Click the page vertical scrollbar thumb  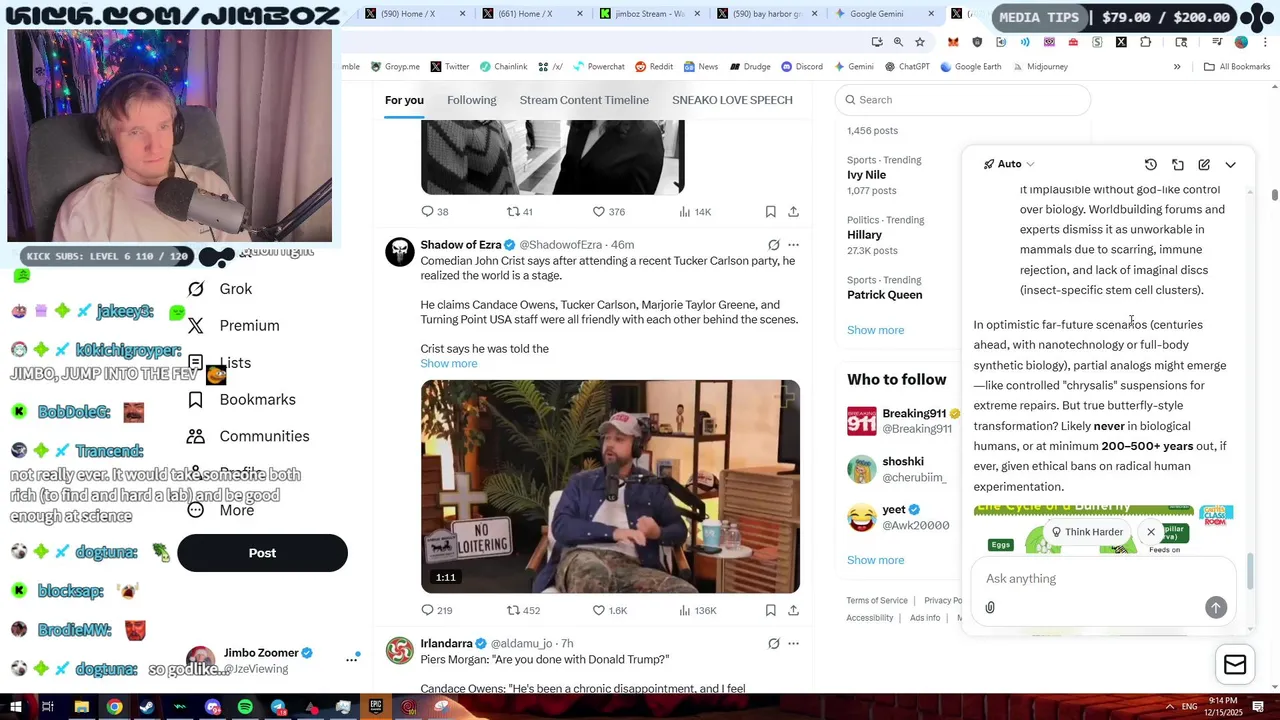coord(1274,194)
